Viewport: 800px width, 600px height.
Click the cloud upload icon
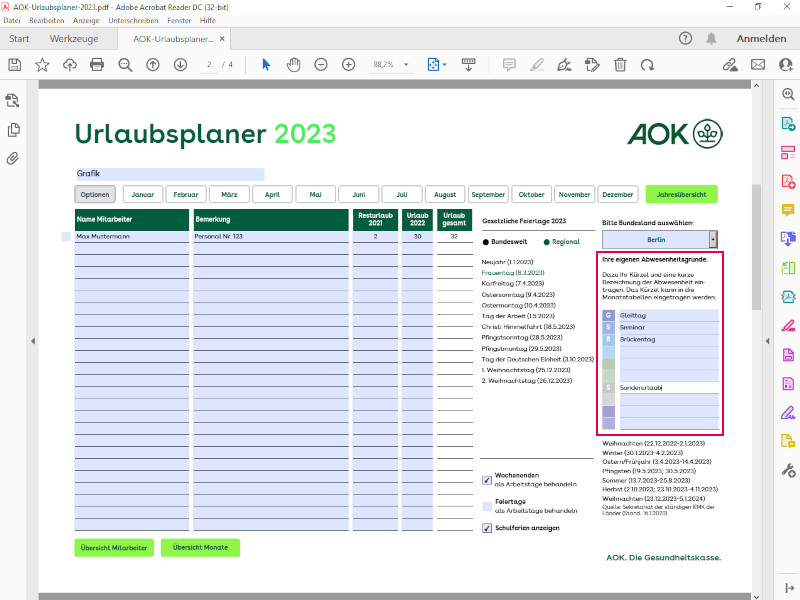[70, 65]
